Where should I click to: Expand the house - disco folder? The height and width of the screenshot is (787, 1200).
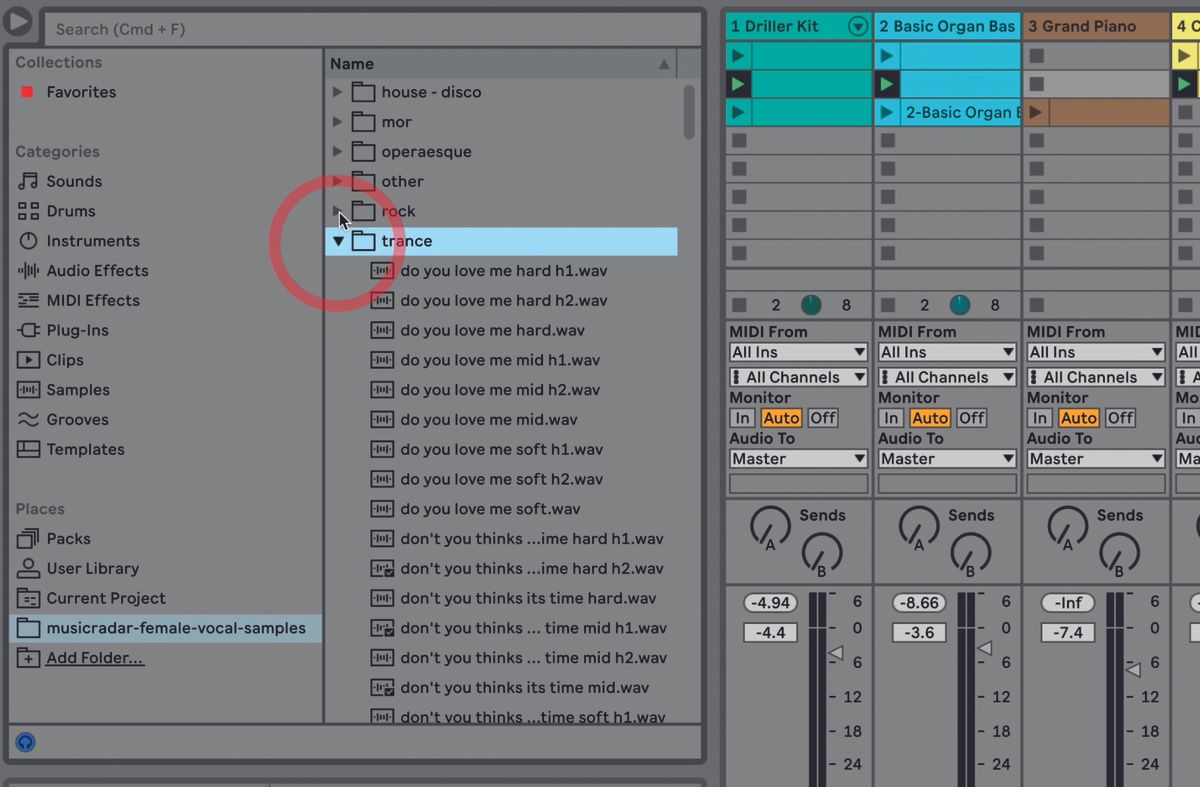click(x=337, y=92)
